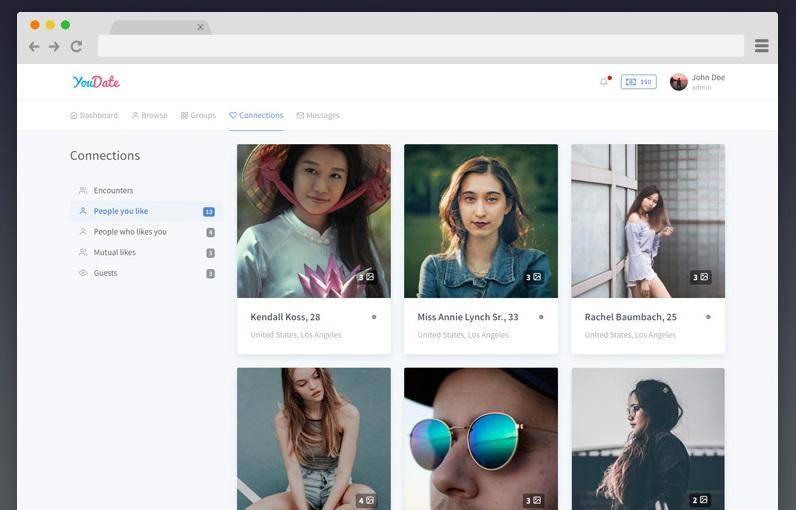This screenshot has width=796, height=510.
Task: Open Kendall Koss profile photo
Action: 314,221
